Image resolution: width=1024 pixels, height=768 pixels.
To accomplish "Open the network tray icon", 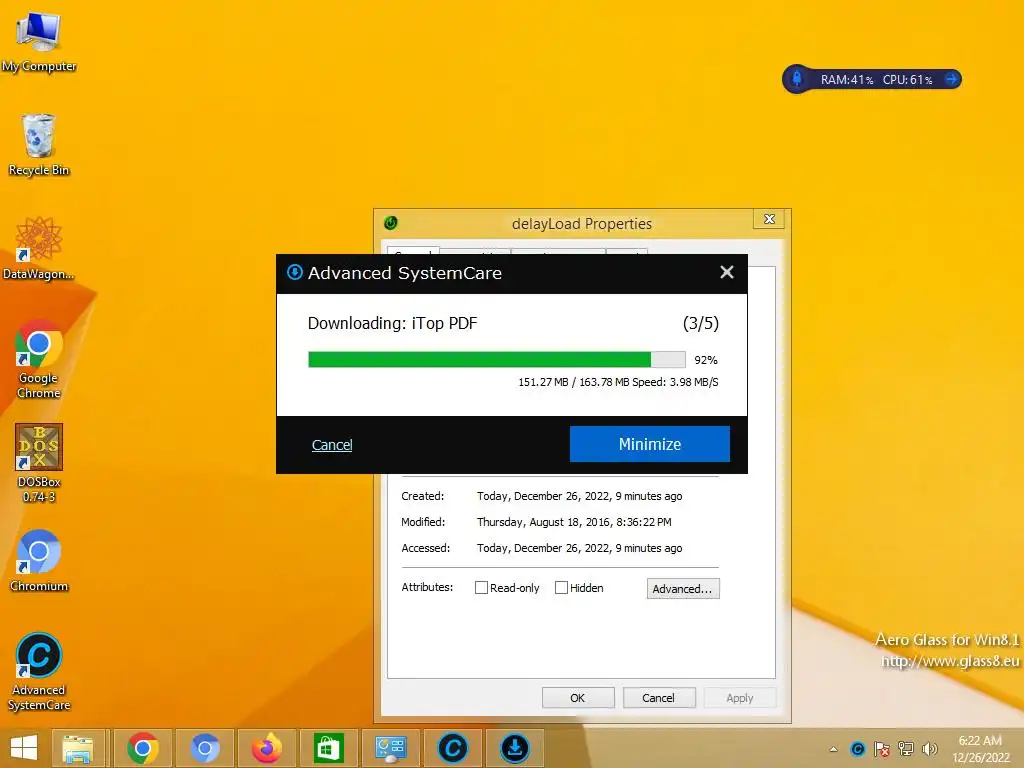I will coord(906,749).
